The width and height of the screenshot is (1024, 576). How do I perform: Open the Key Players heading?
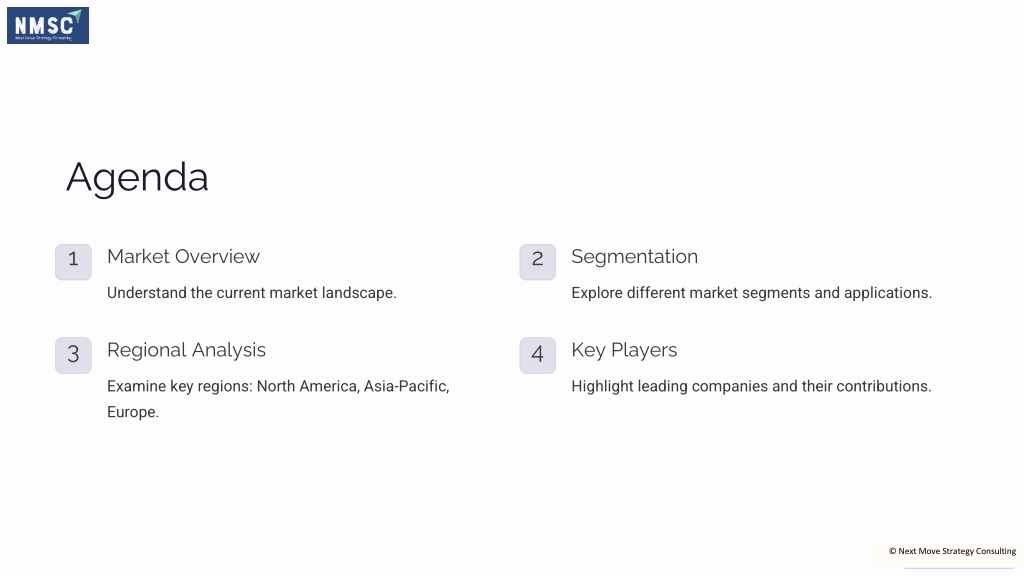tap(624, 350)
